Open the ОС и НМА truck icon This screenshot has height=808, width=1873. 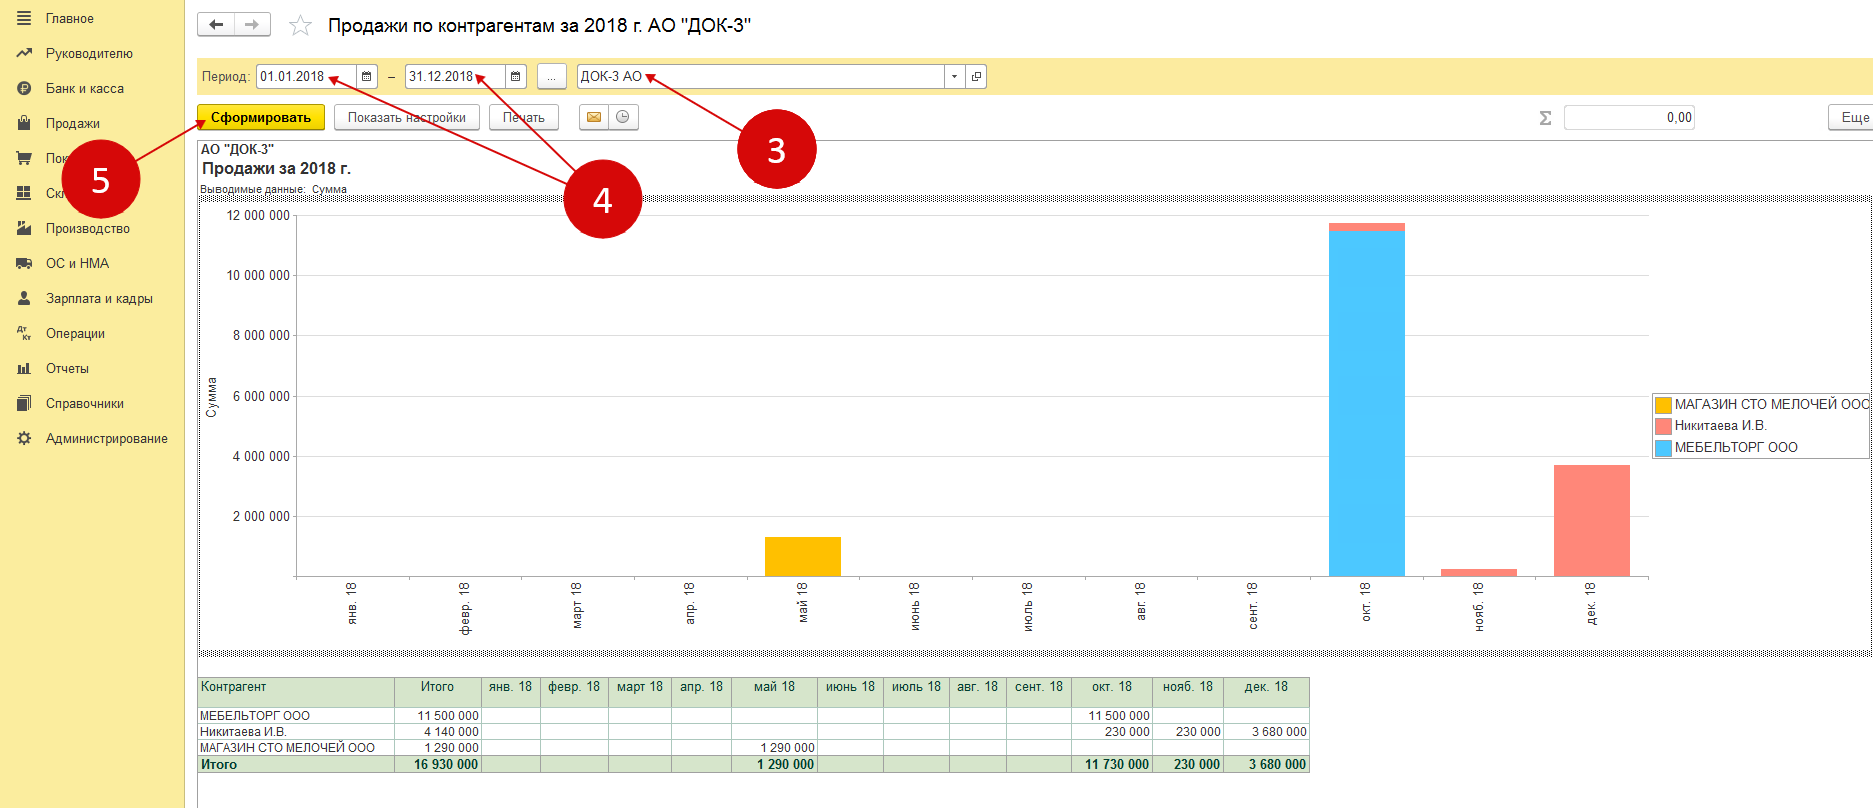(24, 263)
